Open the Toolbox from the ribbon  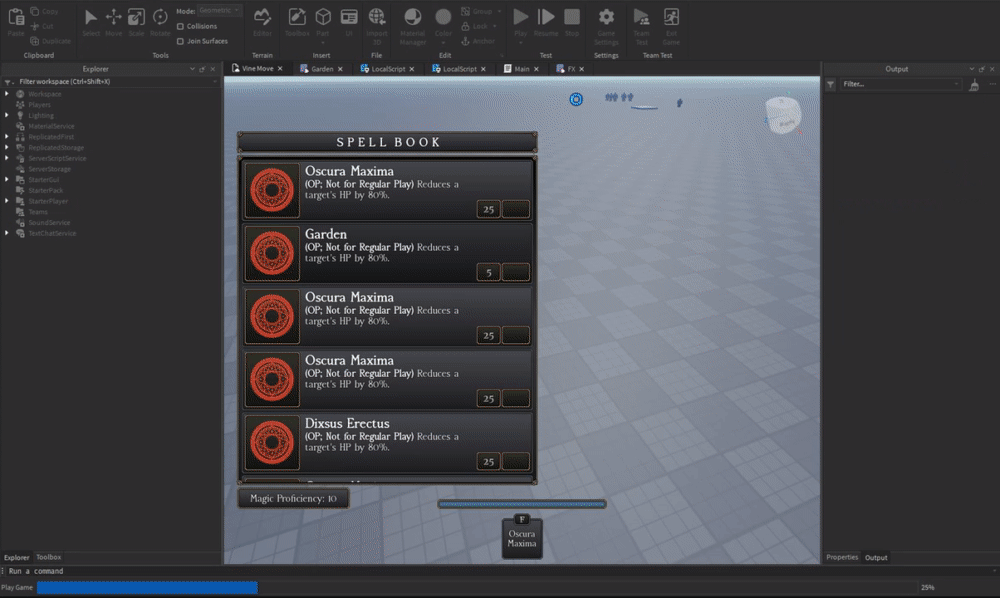[x=297, y=17]
